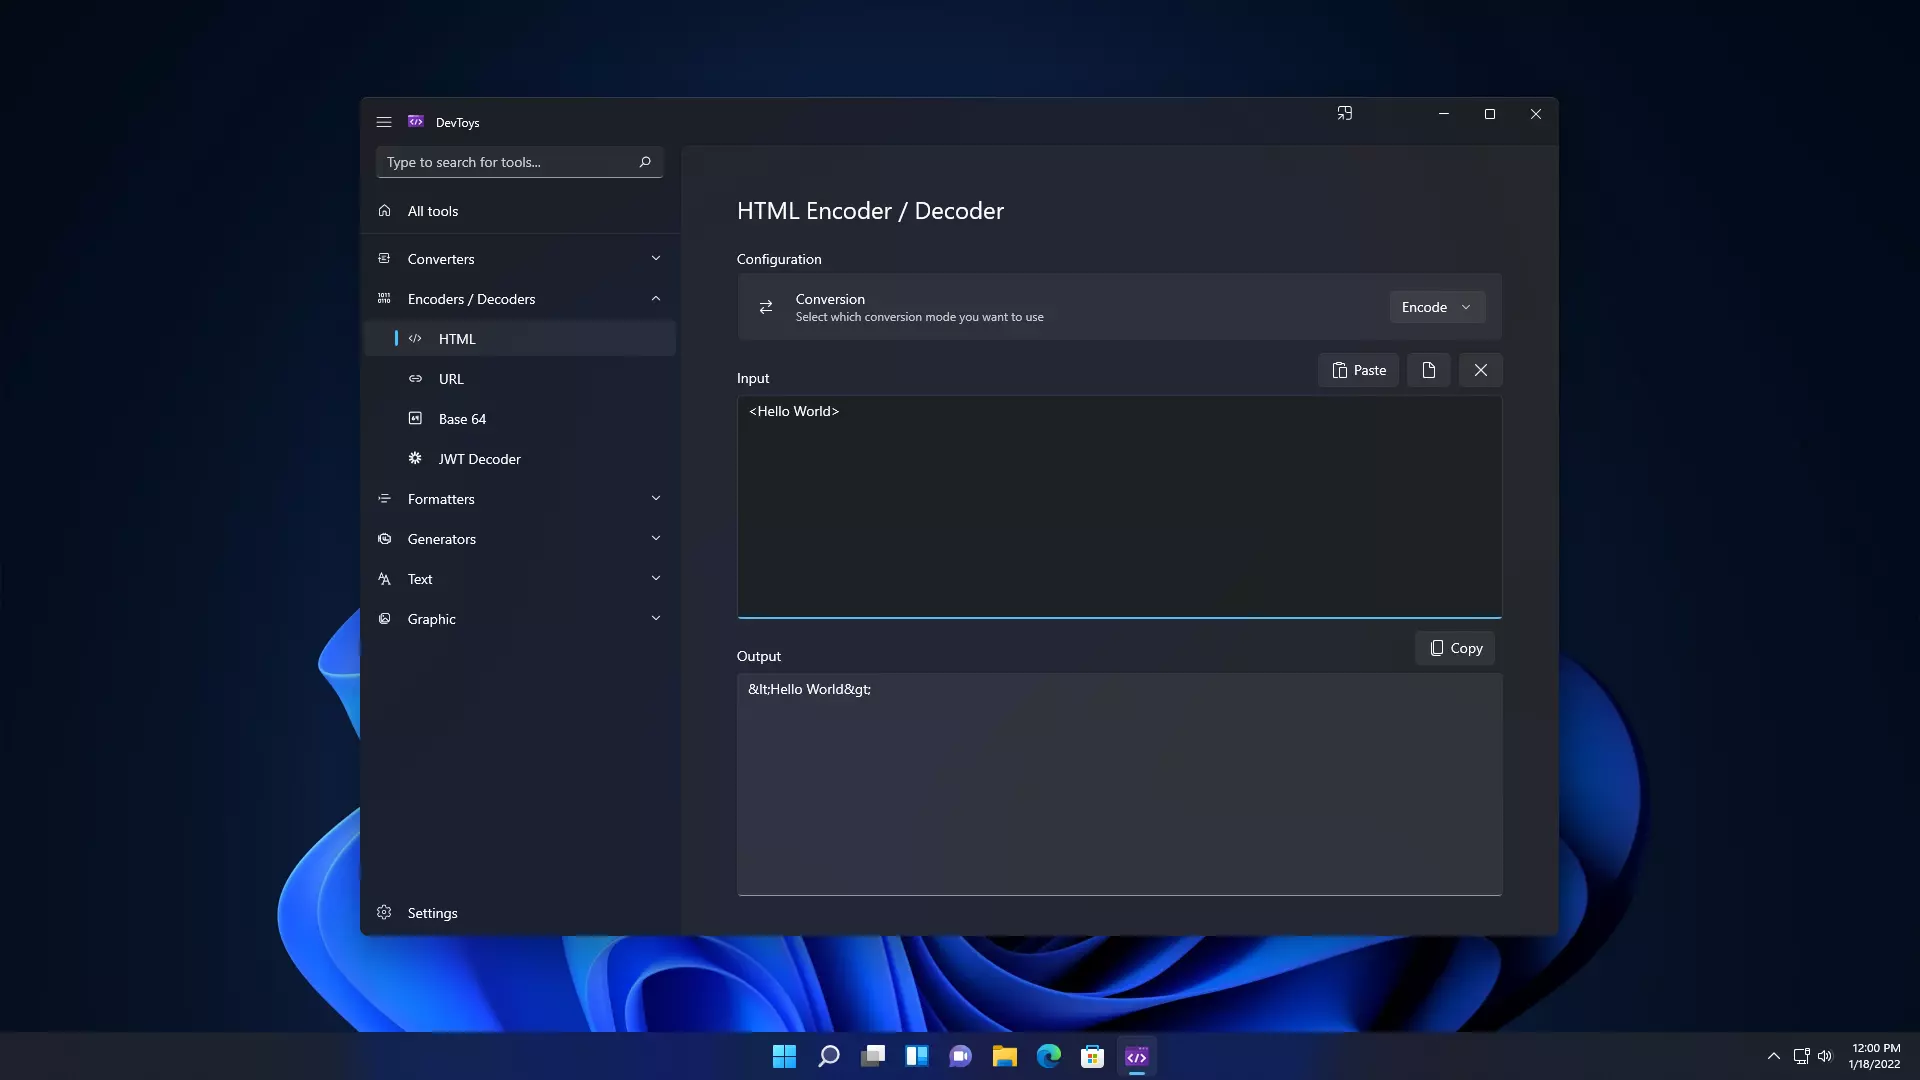Collapse the Encoders / Decoders section

click(655, 298)
